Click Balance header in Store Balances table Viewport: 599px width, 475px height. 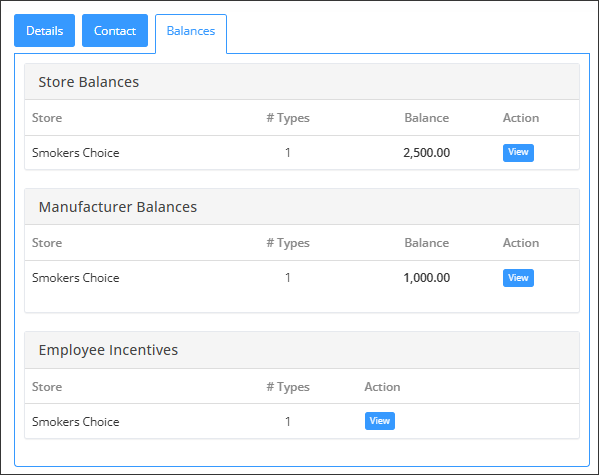[x=426, y=118]
